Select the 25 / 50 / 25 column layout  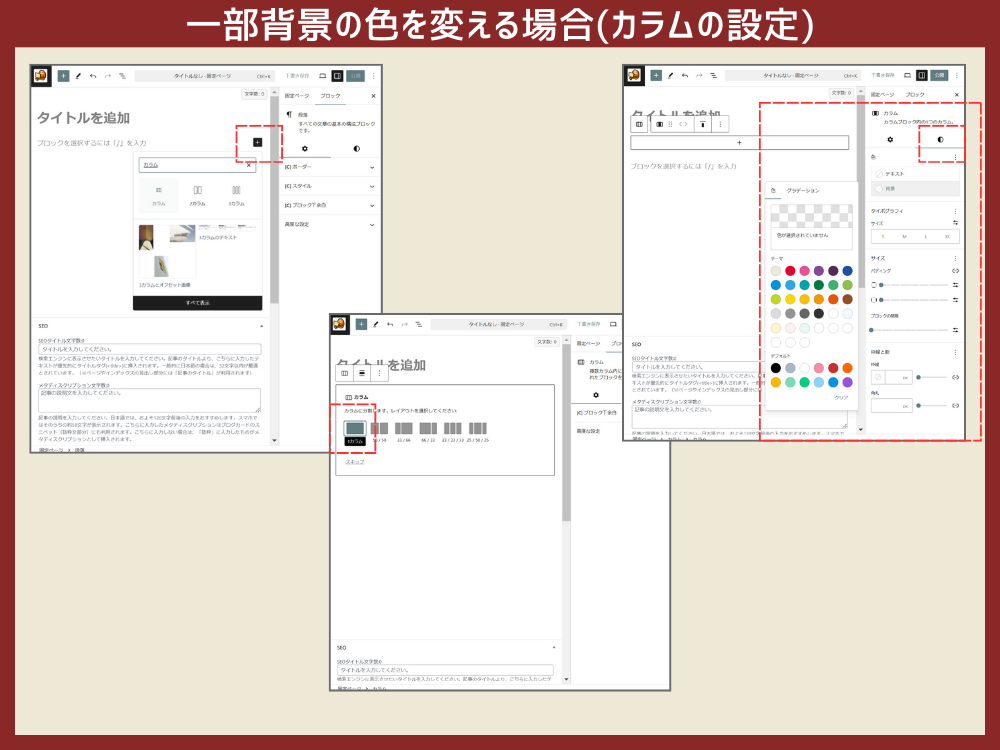point(478,429)
